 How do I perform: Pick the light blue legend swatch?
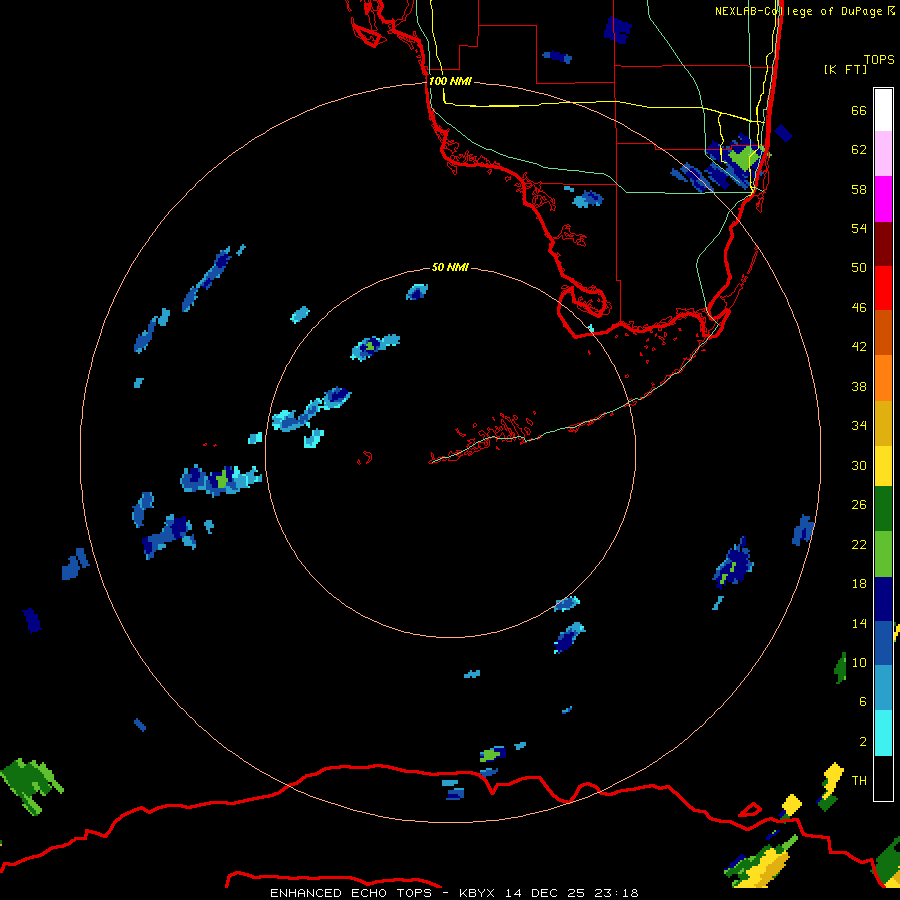coord(883,688)
